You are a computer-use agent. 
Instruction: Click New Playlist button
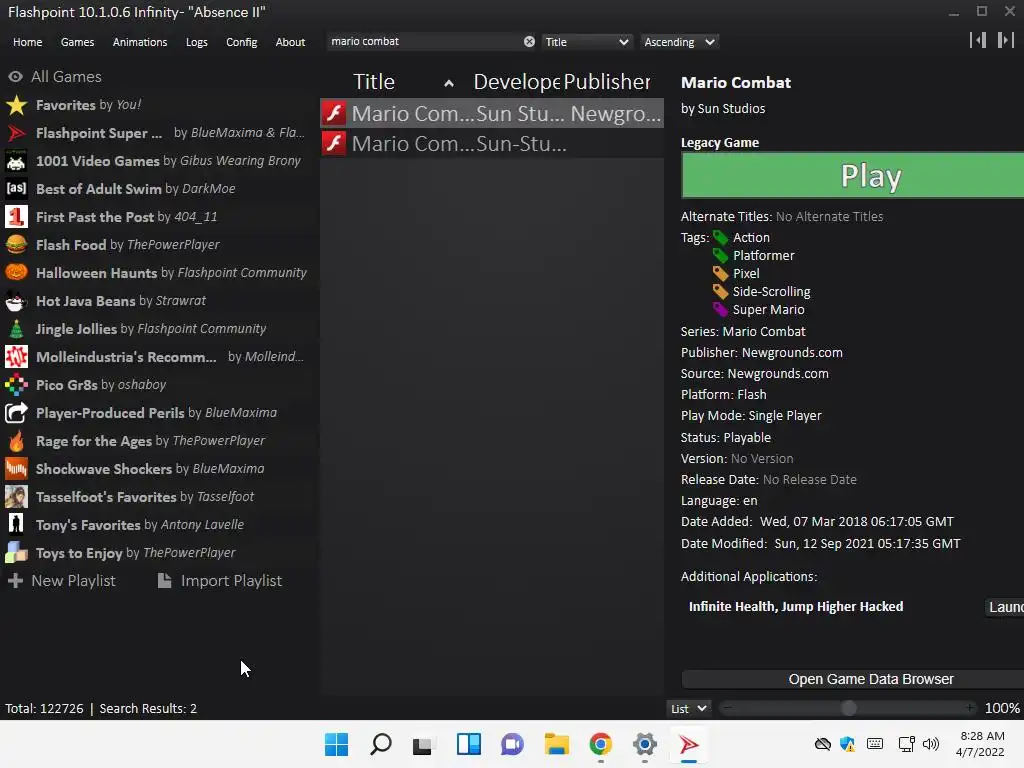61,581
